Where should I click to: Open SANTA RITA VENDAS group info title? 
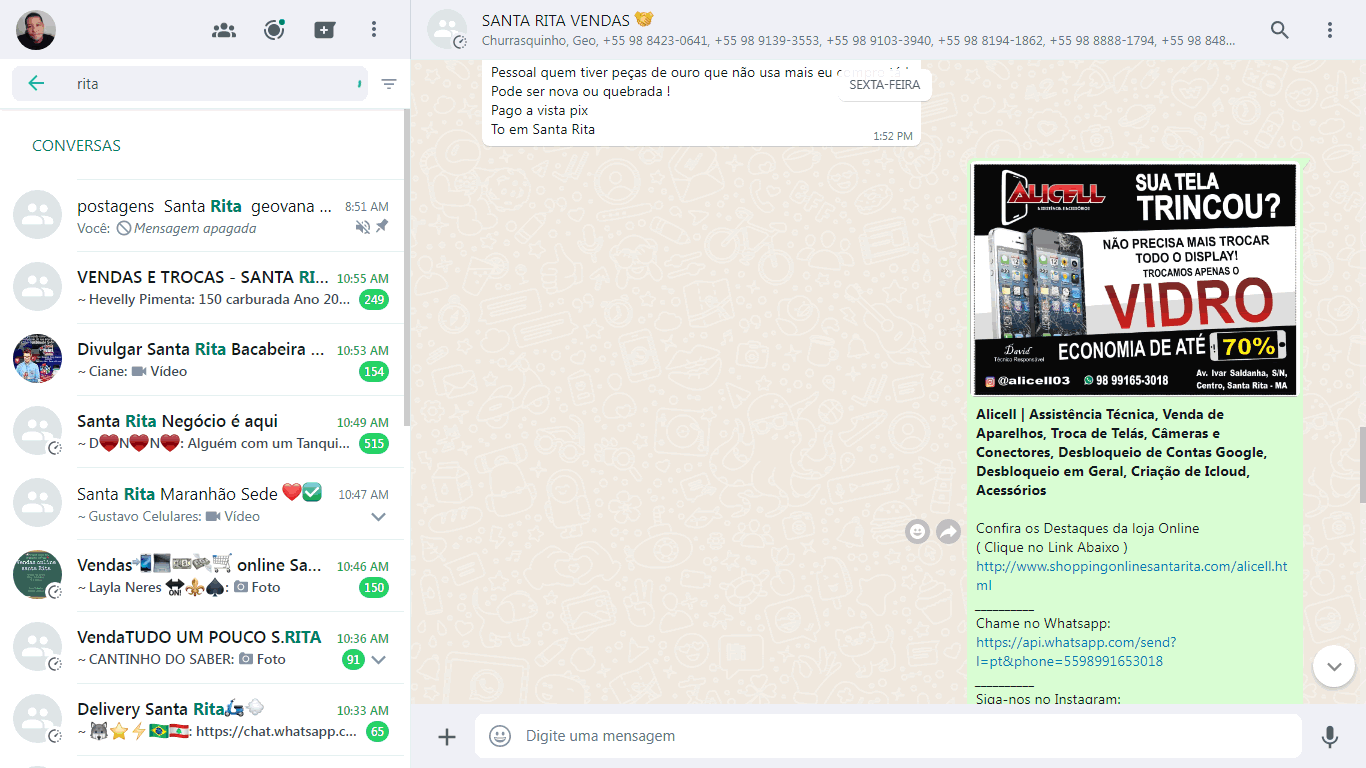567,20
